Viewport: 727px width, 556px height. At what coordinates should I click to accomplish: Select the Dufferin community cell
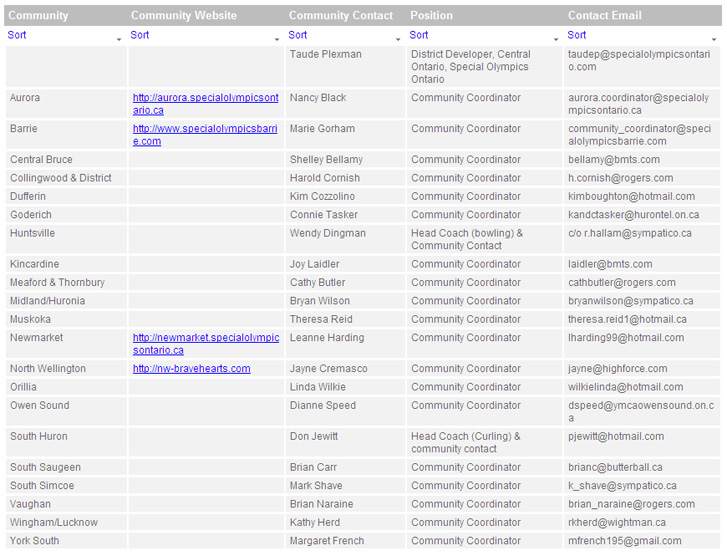66,197
